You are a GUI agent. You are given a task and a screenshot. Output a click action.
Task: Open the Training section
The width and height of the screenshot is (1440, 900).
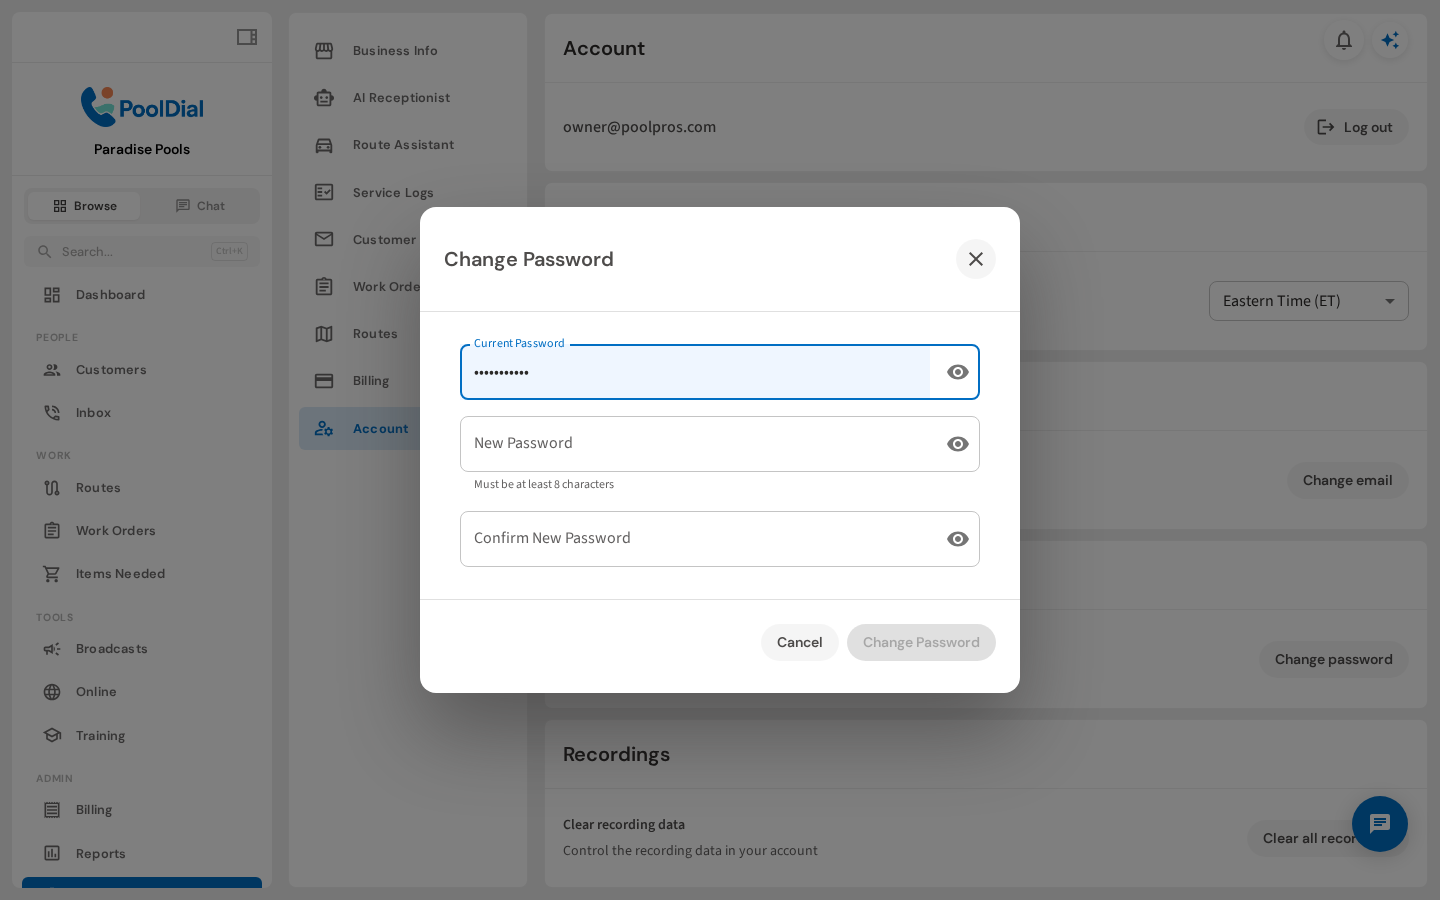pyautogui.click(x=142, y=736)
